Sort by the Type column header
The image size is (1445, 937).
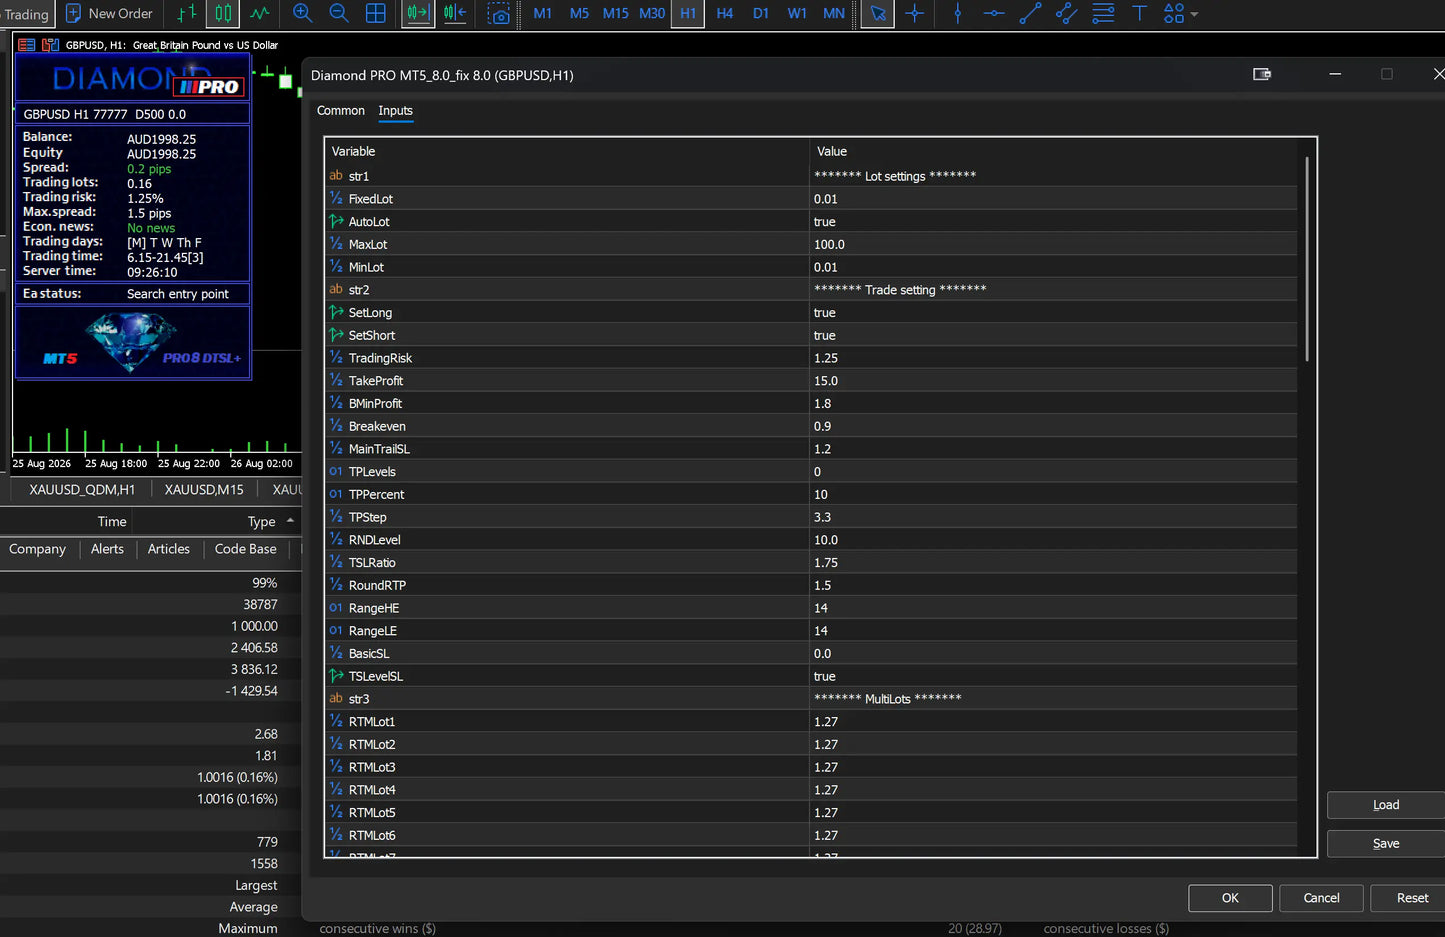coord(261,522)
